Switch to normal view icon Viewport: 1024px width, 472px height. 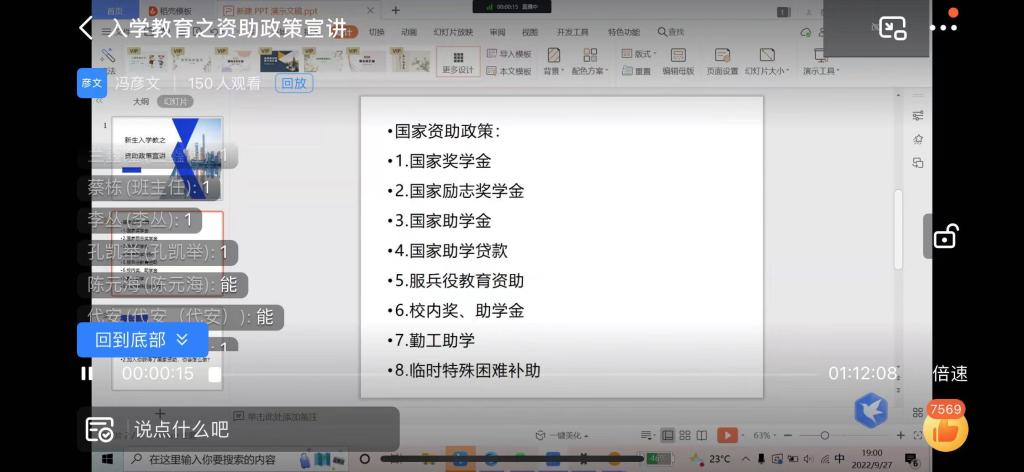[x=667, y=435]
